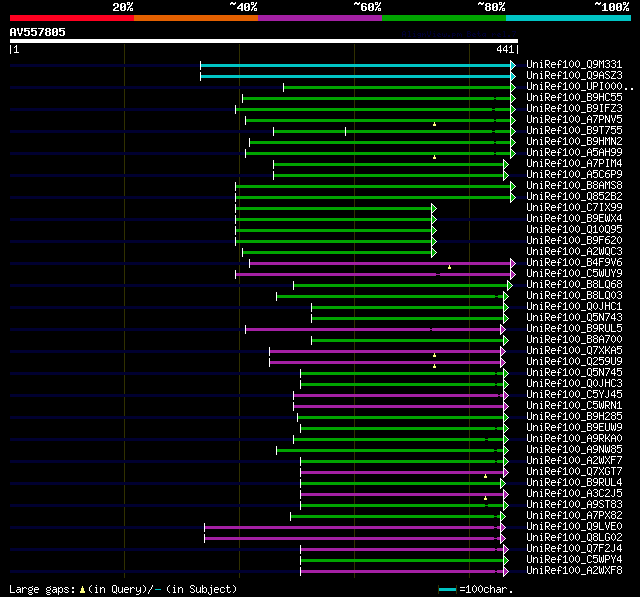
Task: Open hit UniRef100_Q9ASZ3
Action: tap(574, 75)
